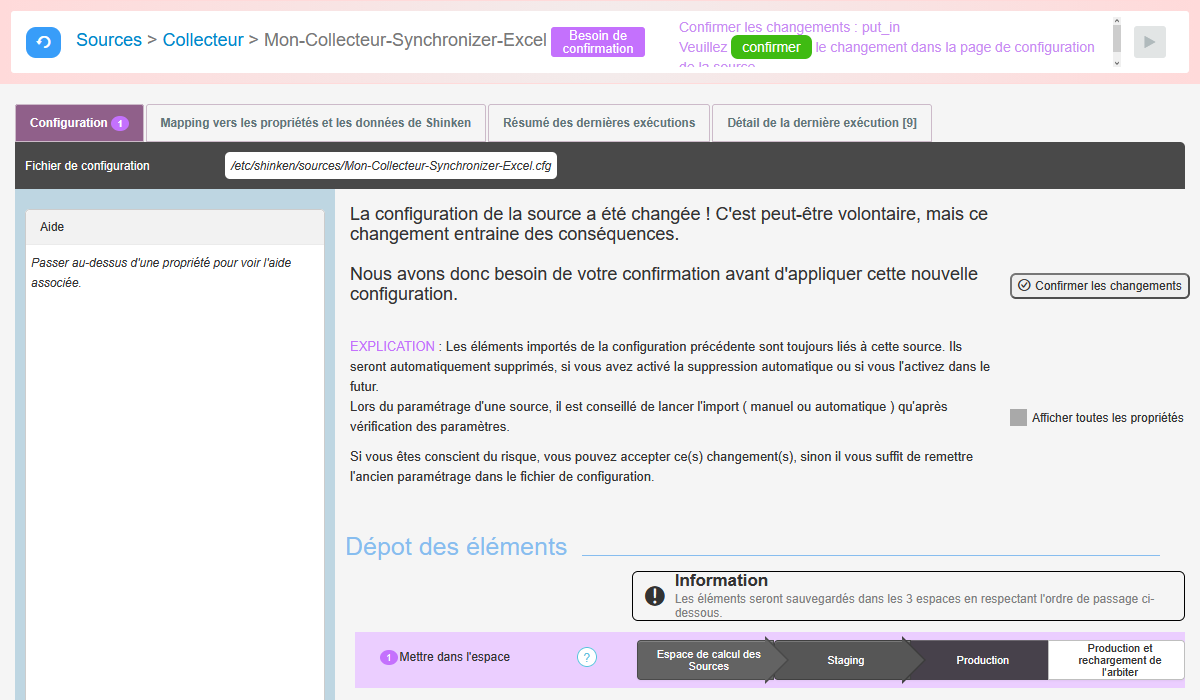Go to Sources breadcrumb link
The height and width of the screenshot is (700, 1200).
coord(109,40)
